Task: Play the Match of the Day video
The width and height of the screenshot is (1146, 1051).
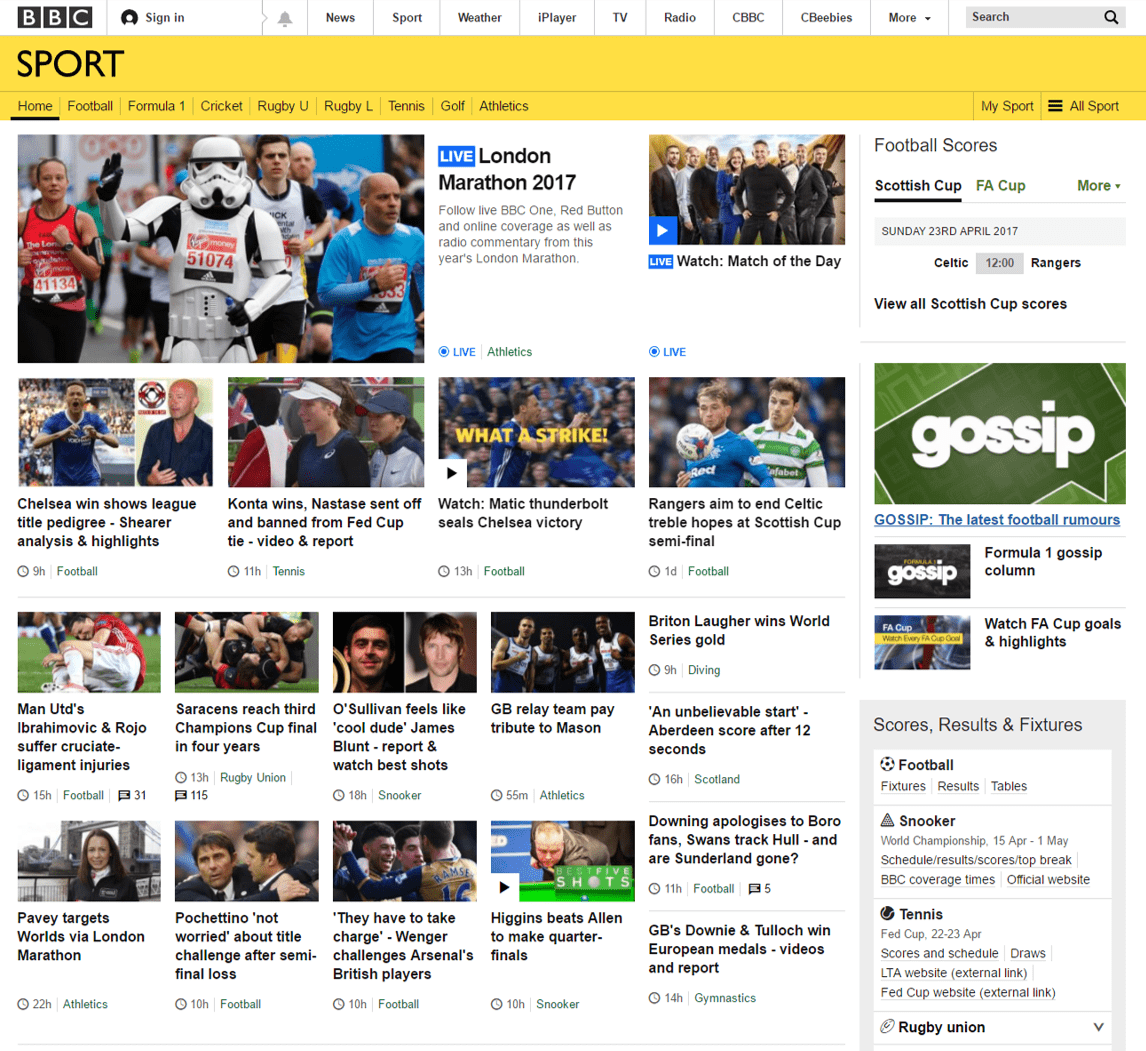Action: pyautogui.click(x=662, y=230)
